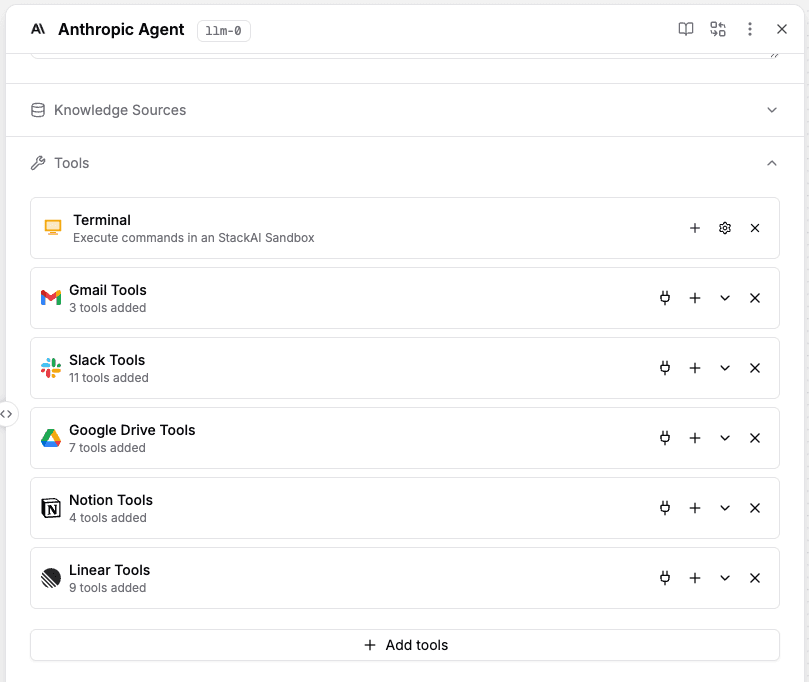The height and width of the screenshot is (682, 809).
Task: Expand the Linear Tools list chevron
Action: pos(725,578)
